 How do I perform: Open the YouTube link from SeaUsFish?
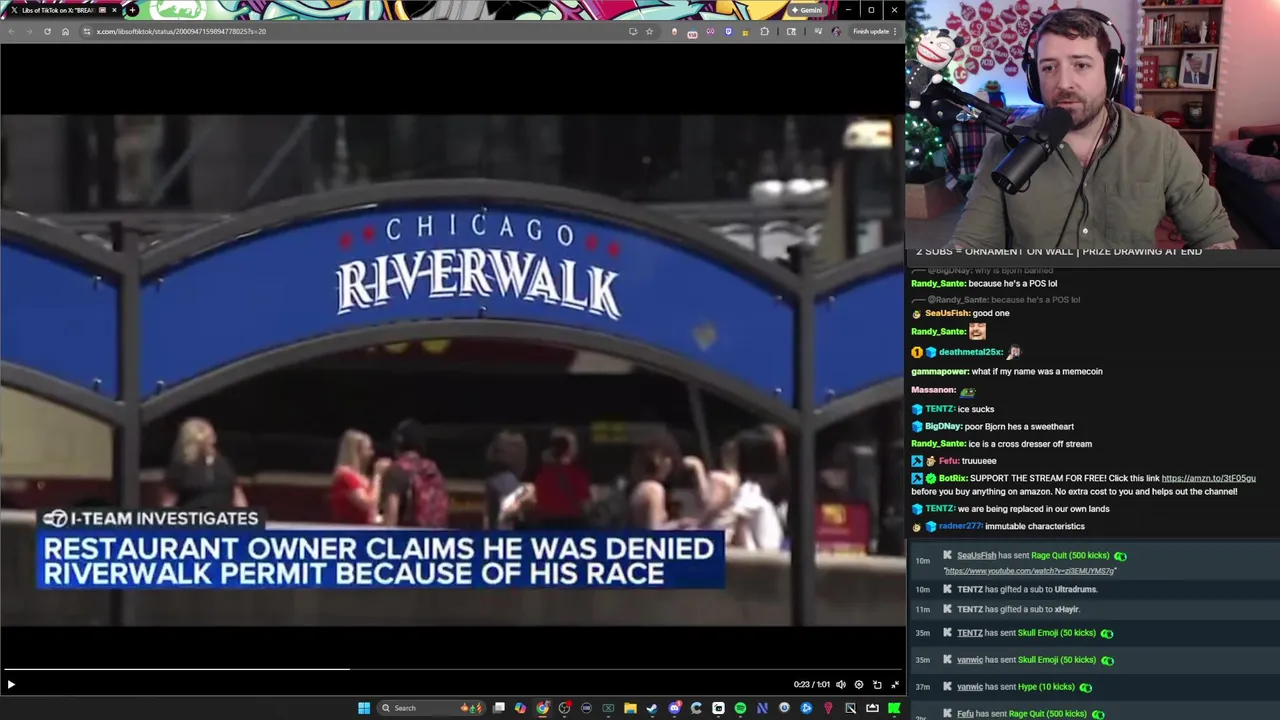pyautogui.click(x=1029, y=571)
